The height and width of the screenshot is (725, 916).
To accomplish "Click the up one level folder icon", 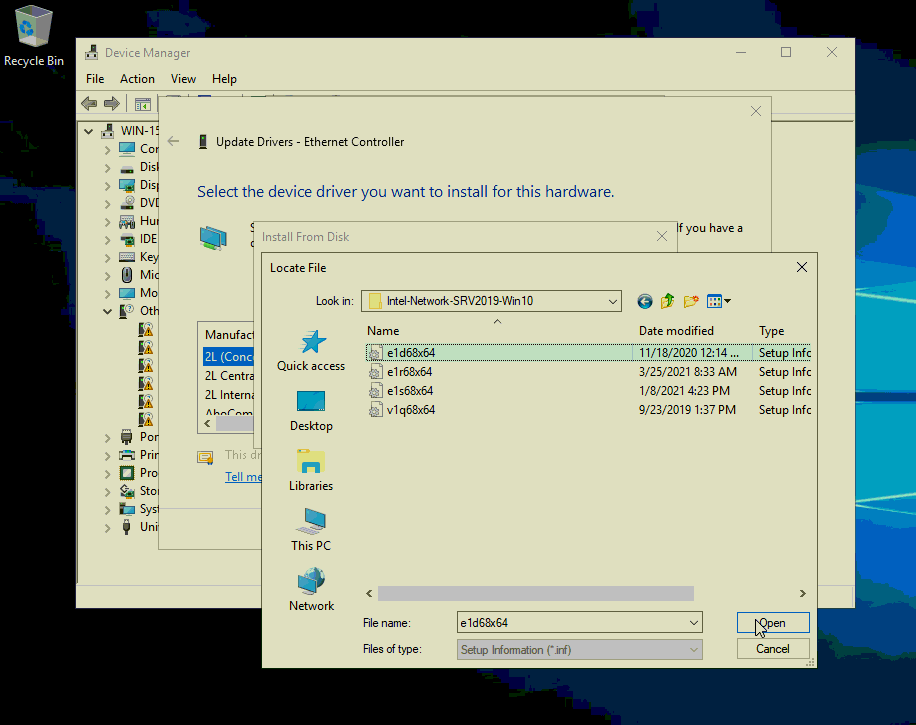I will 667,301.
